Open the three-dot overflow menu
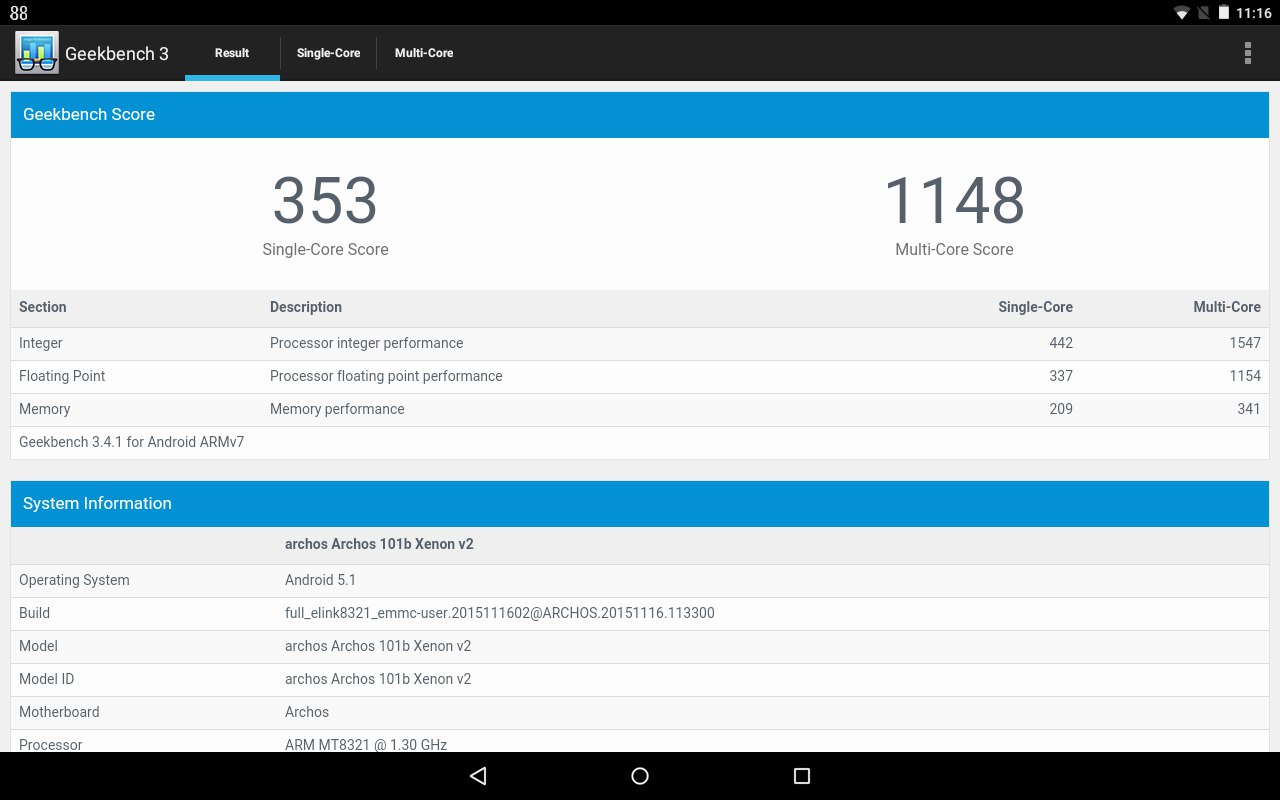 click(1247, 53)
